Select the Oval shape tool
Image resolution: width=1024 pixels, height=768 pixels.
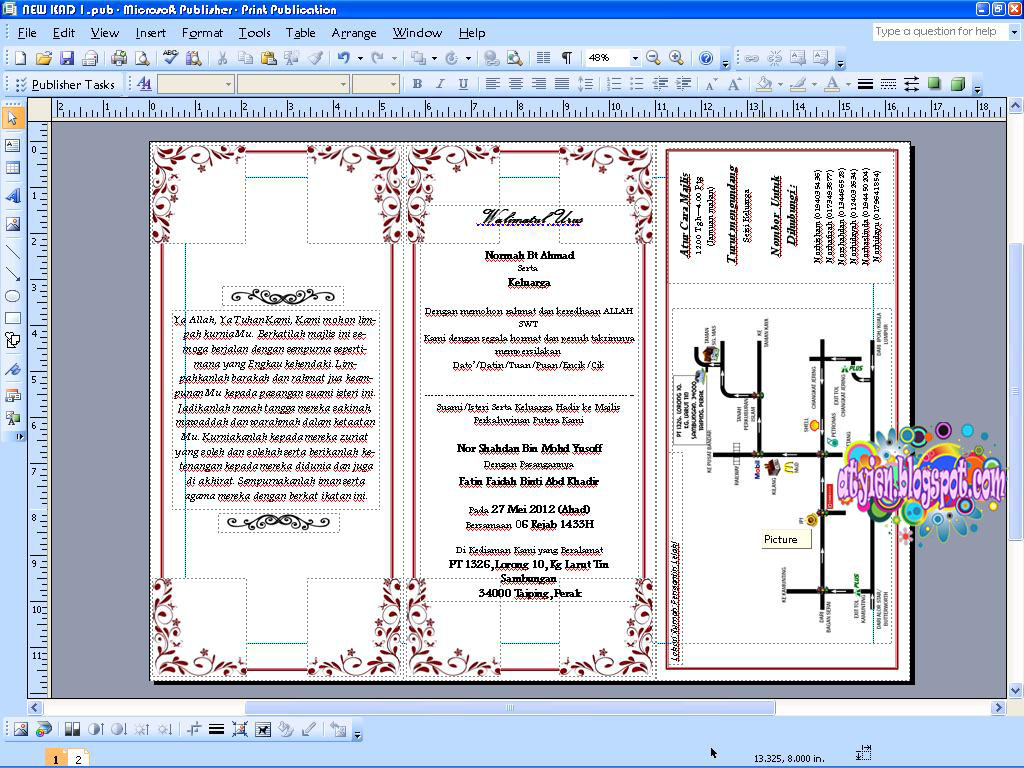12,296
